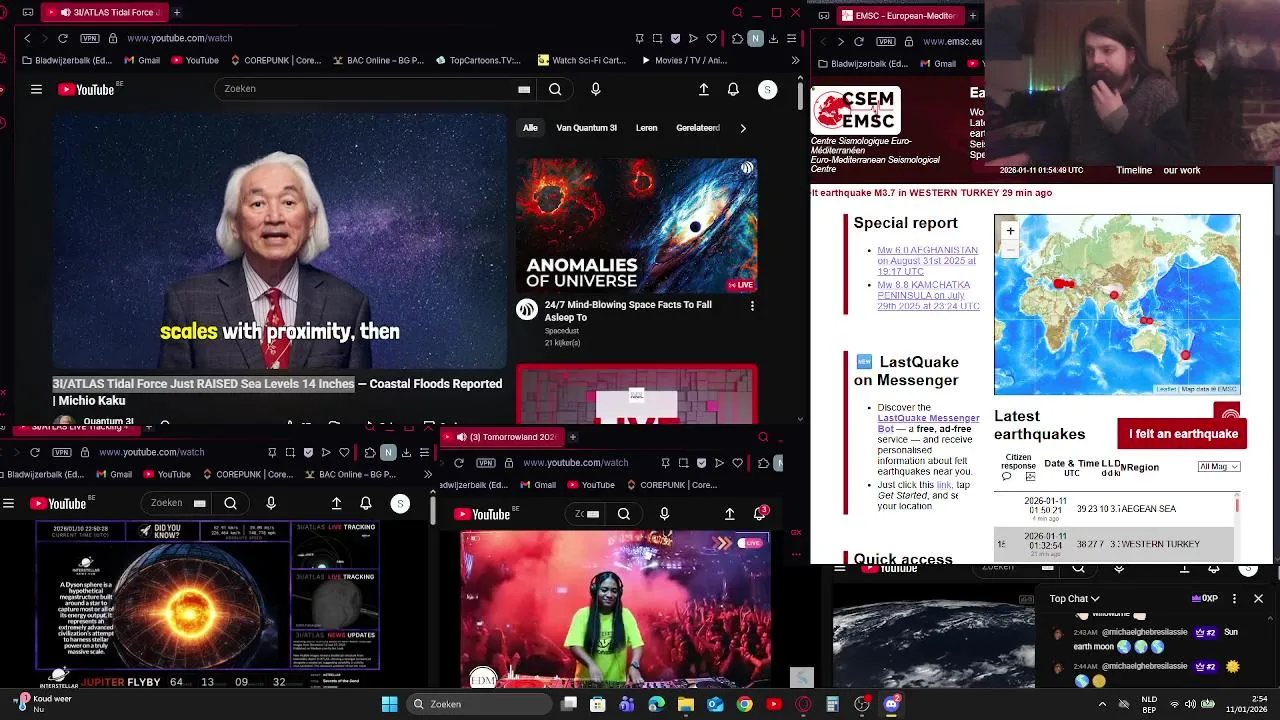This screenshot has width=1280, height=720.
Task: Open the Top Chat dropdown
Action: (1075, 599)
